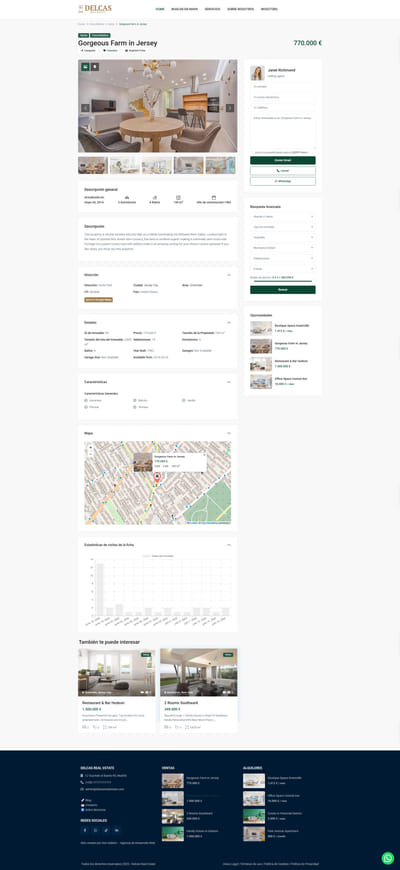The image size is (400, 870).
Task: Add listing to Favoritos
Action: click(x=110, y=50)
